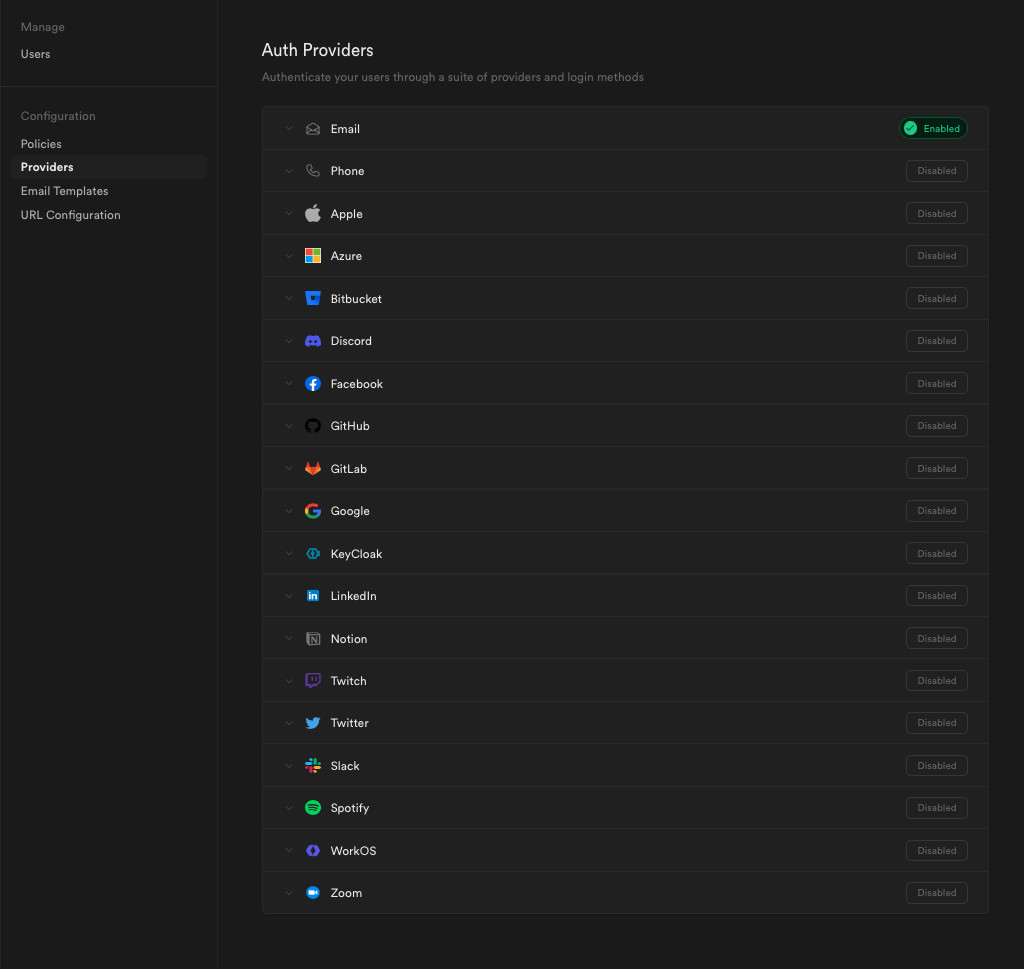Toggle the Enabled badge on Email
1024x969 pixels.
(x=933, y=128)
